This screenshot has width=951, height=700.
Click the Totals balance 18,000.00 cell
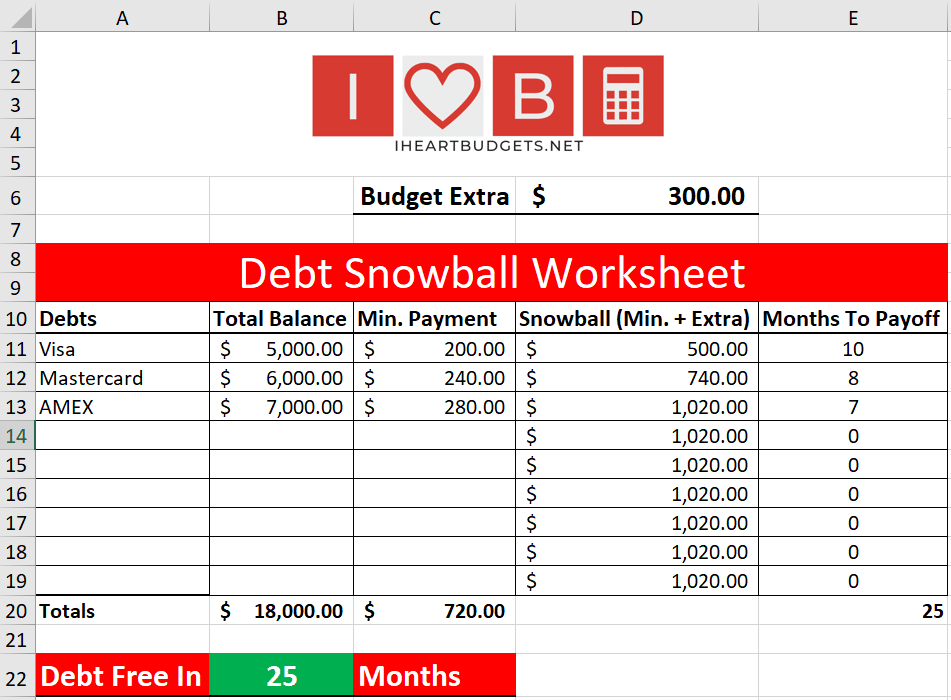(x=282, y=611)
